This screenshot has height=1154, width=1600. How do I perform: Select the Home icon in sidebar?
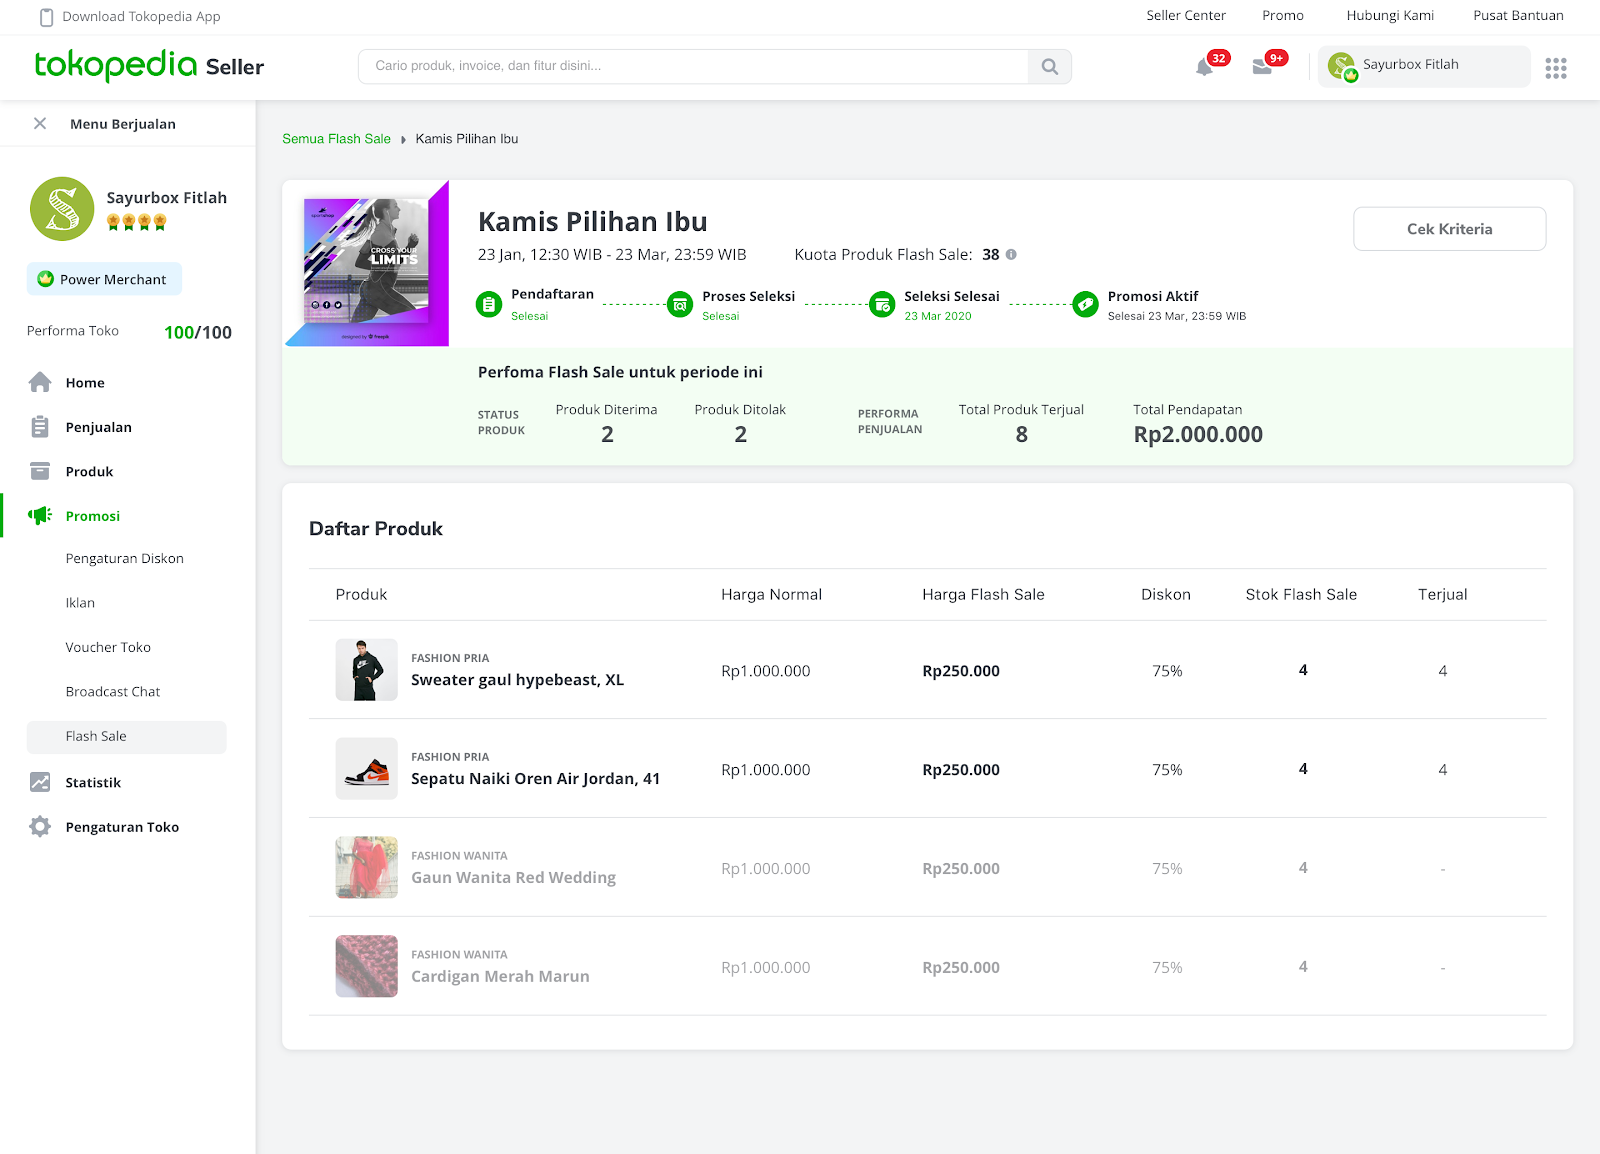40,382
